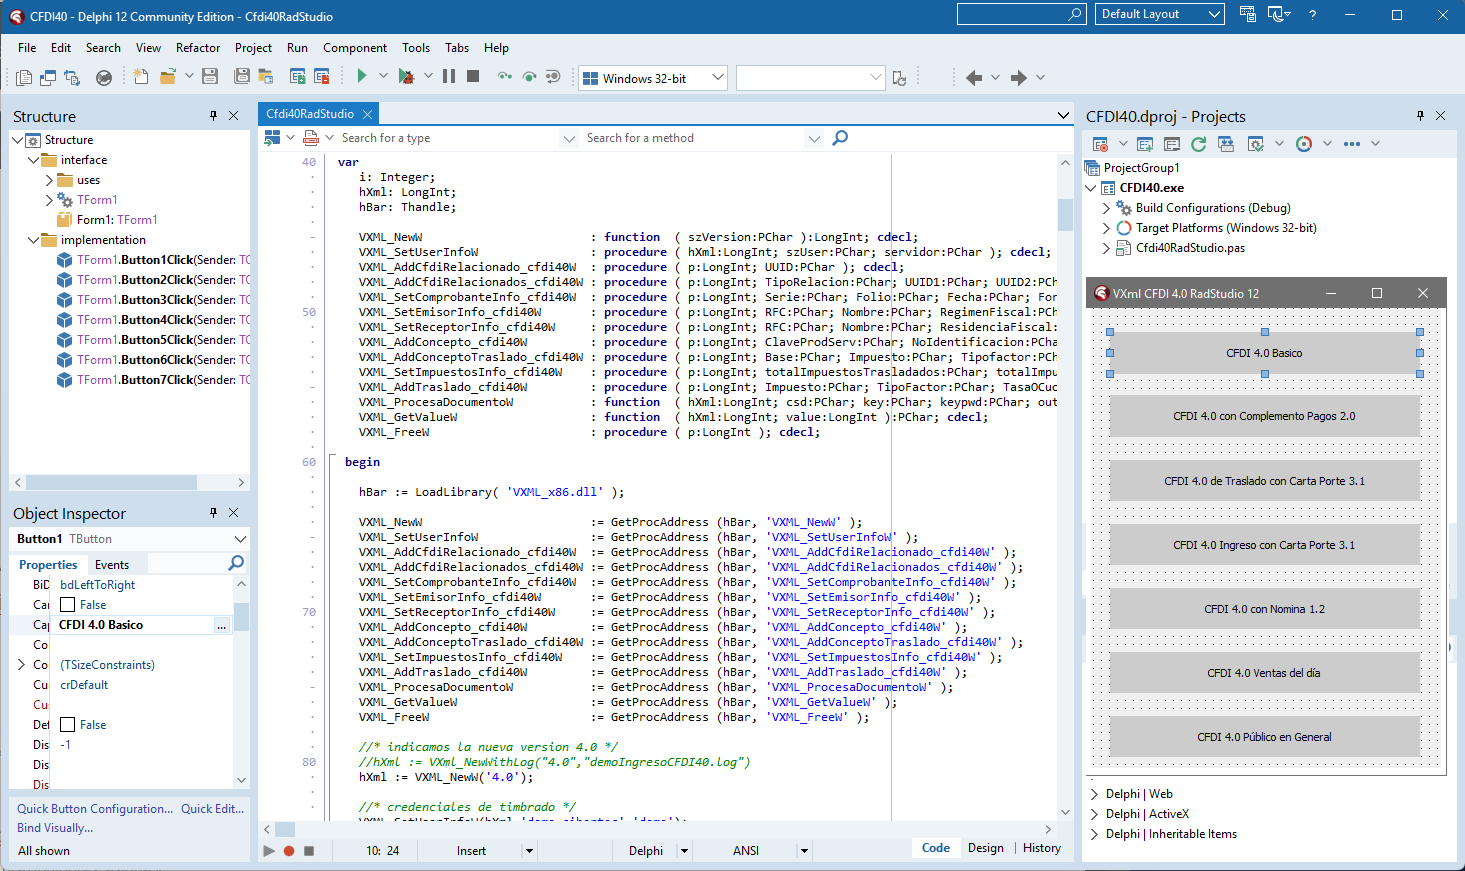The width and height of the screenshot is (1465, 871).
Task: Click the Help question mark in title bar
Action: tap(1312, 15)
